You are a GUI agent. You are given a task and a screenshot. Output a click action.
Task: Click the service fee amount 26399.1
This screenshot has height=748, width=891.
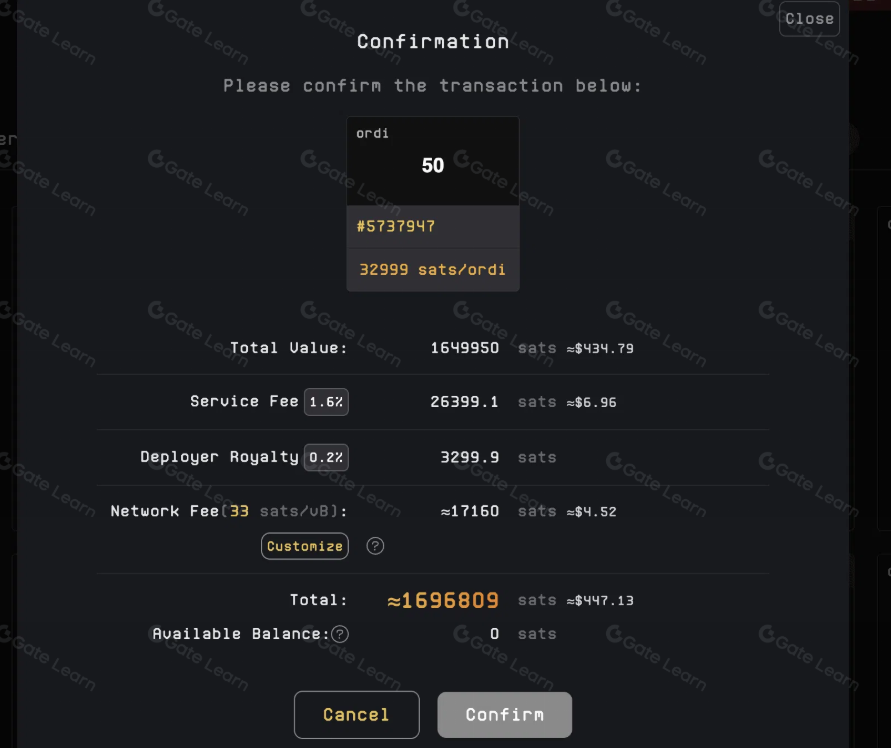point(464,402)
